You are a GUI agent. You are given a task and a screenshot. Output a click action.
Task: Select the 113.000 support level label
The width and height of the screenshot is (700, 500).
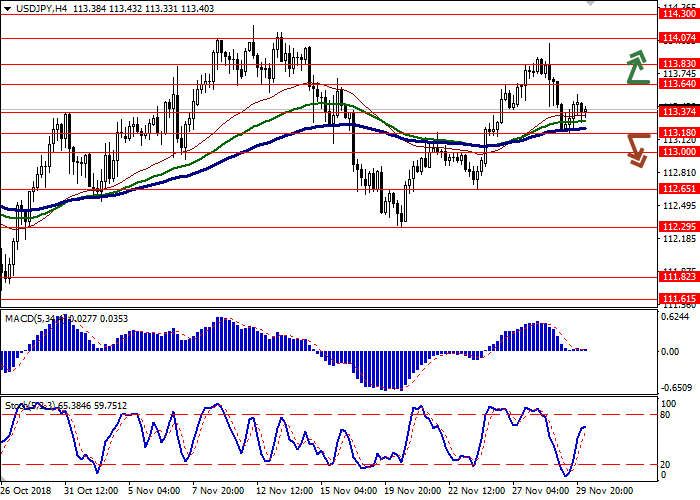coord(679,151)
